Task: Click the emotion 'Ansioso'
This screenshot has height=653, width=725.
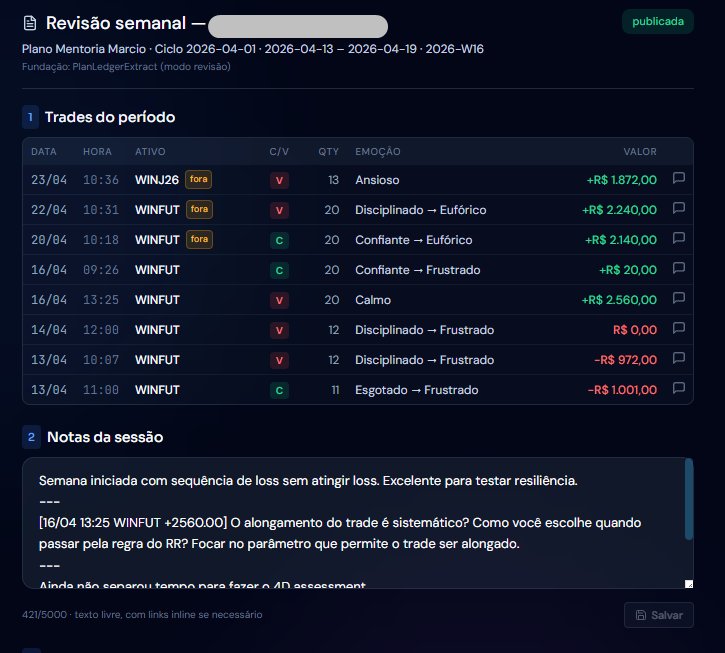Action: (x=377, y=180)
